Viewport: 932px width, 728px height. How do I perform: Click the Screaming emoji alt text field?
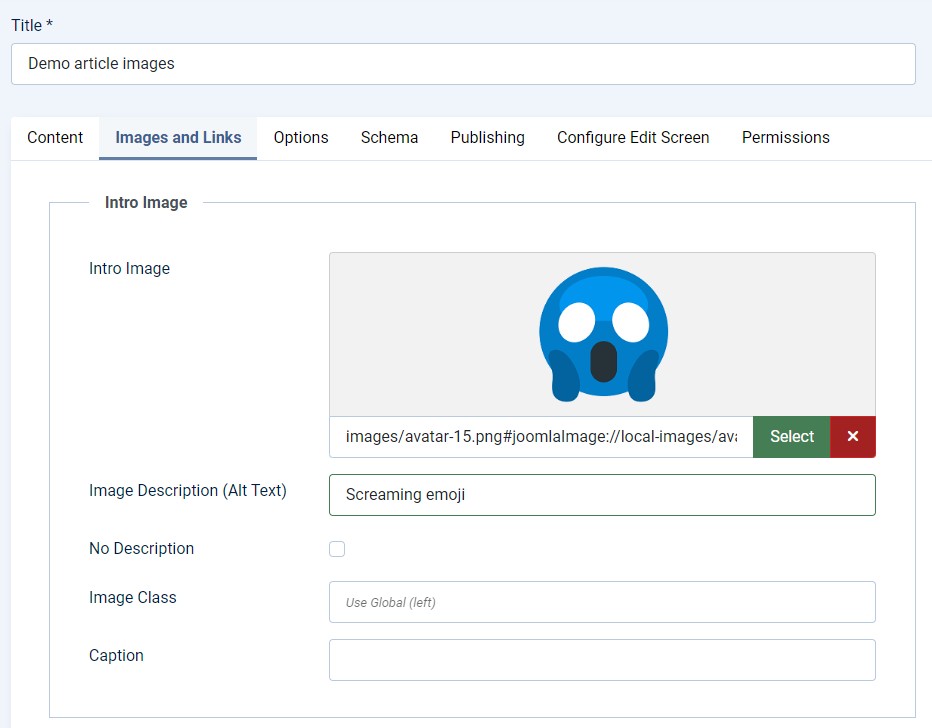602,494
